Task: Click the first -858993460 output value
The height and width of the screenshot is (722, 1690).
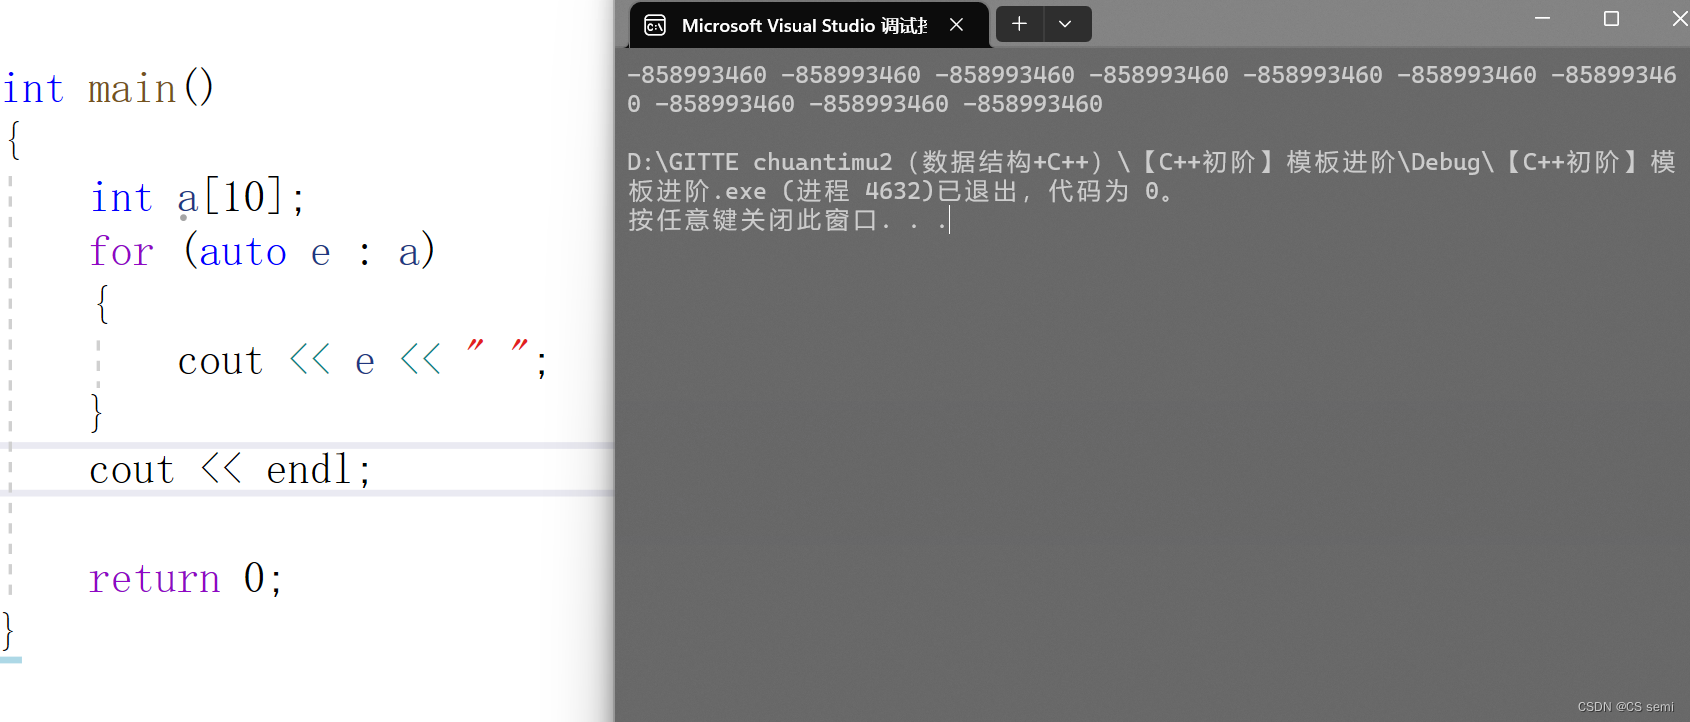Action: click(x=697, y=75)
